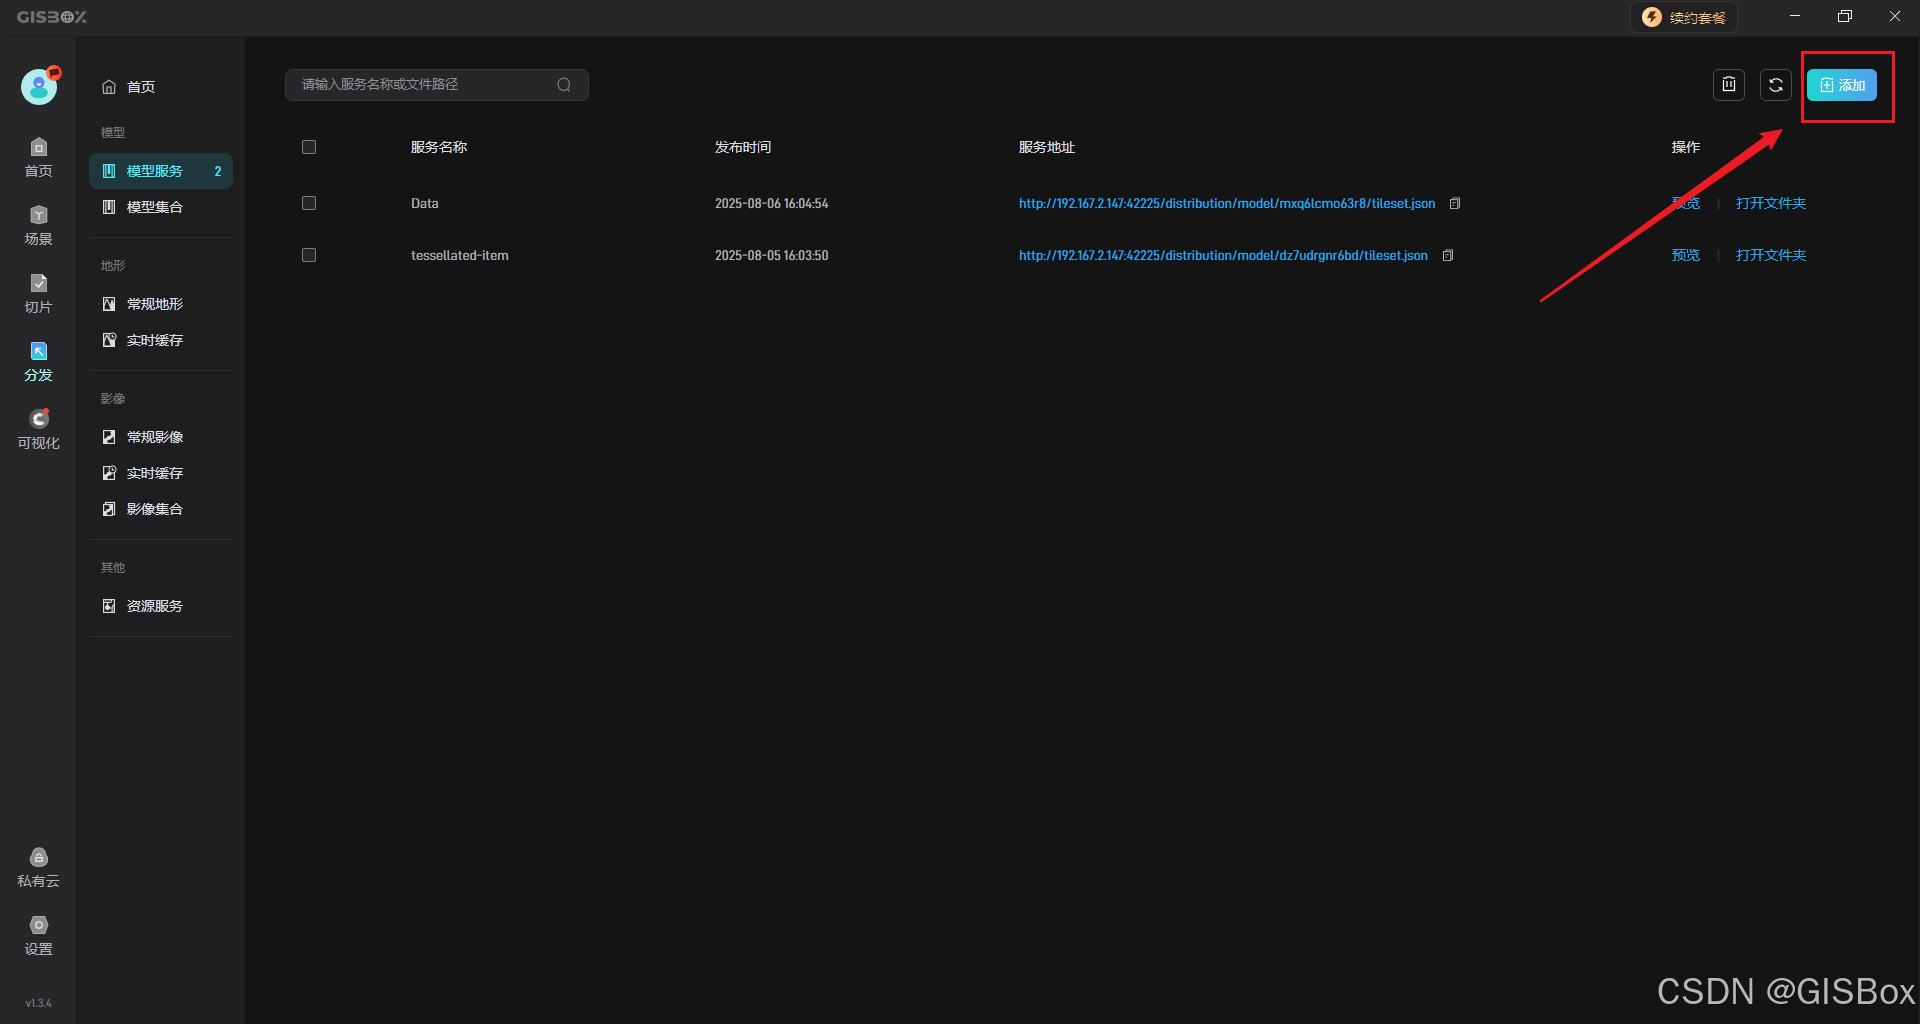Open the 场景 section icon

coord(39,226)
